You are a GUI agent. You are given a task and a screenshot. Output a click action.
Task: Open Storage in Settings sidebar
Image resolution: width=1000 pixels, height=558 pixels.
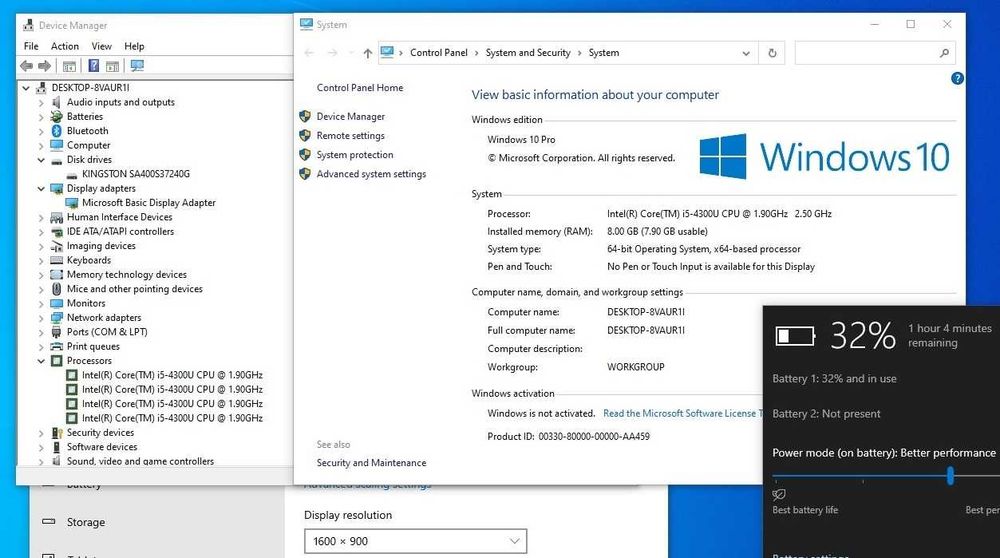point(85,522)
